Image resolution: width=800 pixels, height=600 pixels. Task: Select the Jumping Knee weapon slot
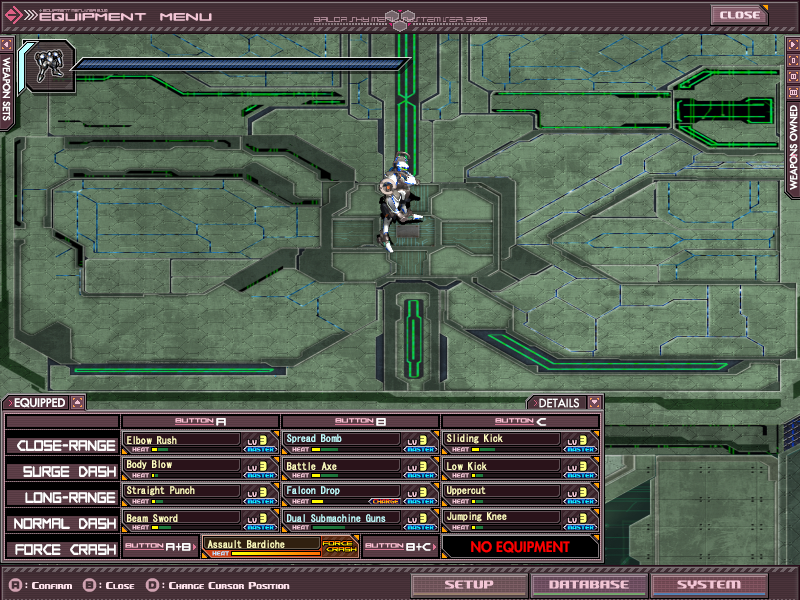click(520, 520)
